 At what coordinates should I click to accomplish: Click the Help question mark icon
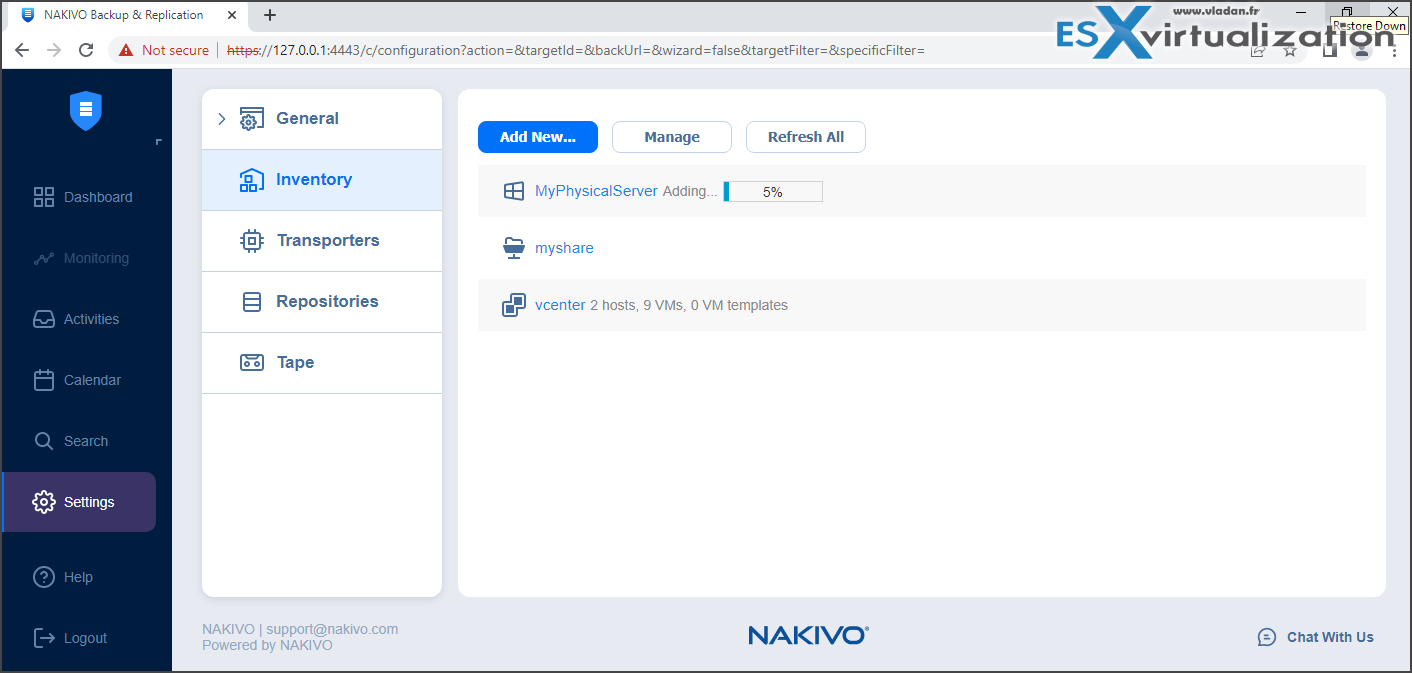[x=44, y=577]
